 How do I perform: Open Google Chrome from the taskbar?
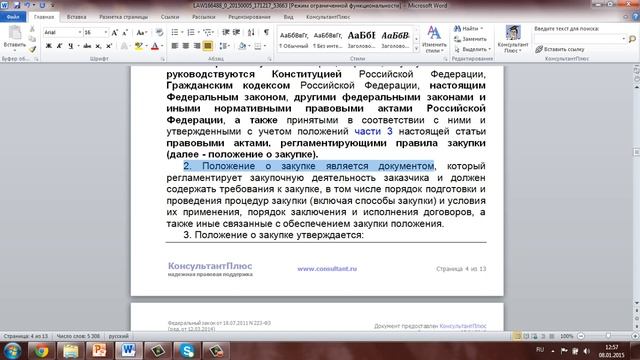(41, 350)
